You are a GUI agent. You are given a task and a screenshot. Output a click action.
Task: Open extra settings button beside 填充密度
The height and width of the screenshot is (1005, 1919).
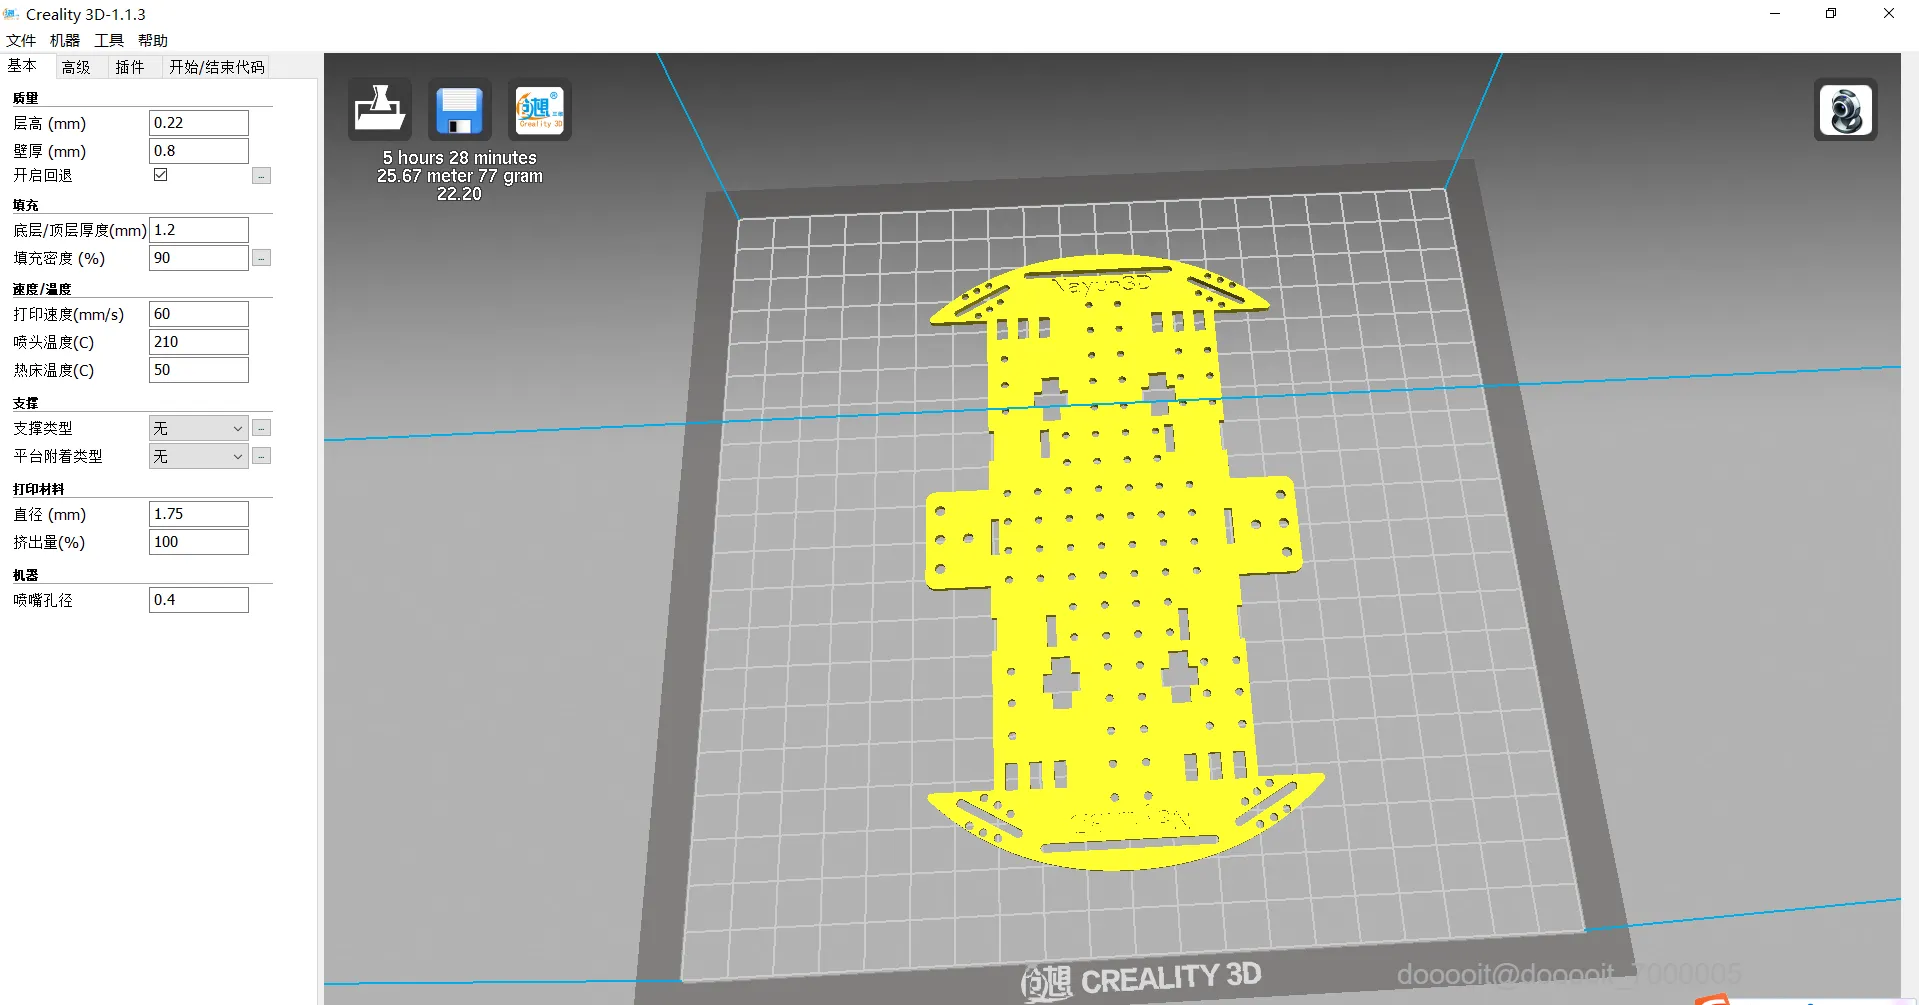(x=261, y=258)
